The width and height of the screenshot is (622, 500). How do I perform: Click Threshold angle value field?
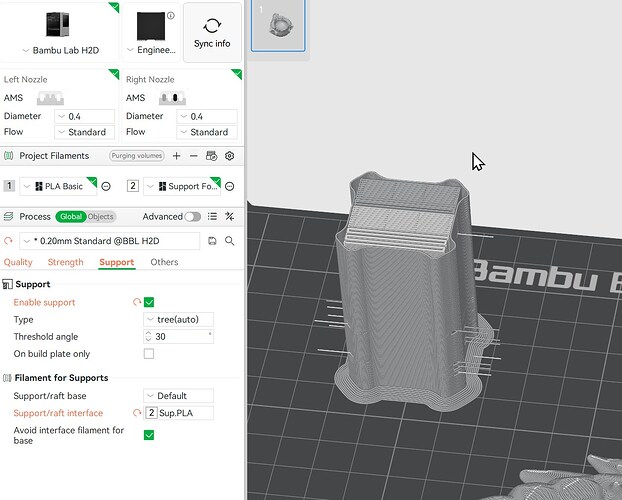click(x=179, y=337)
